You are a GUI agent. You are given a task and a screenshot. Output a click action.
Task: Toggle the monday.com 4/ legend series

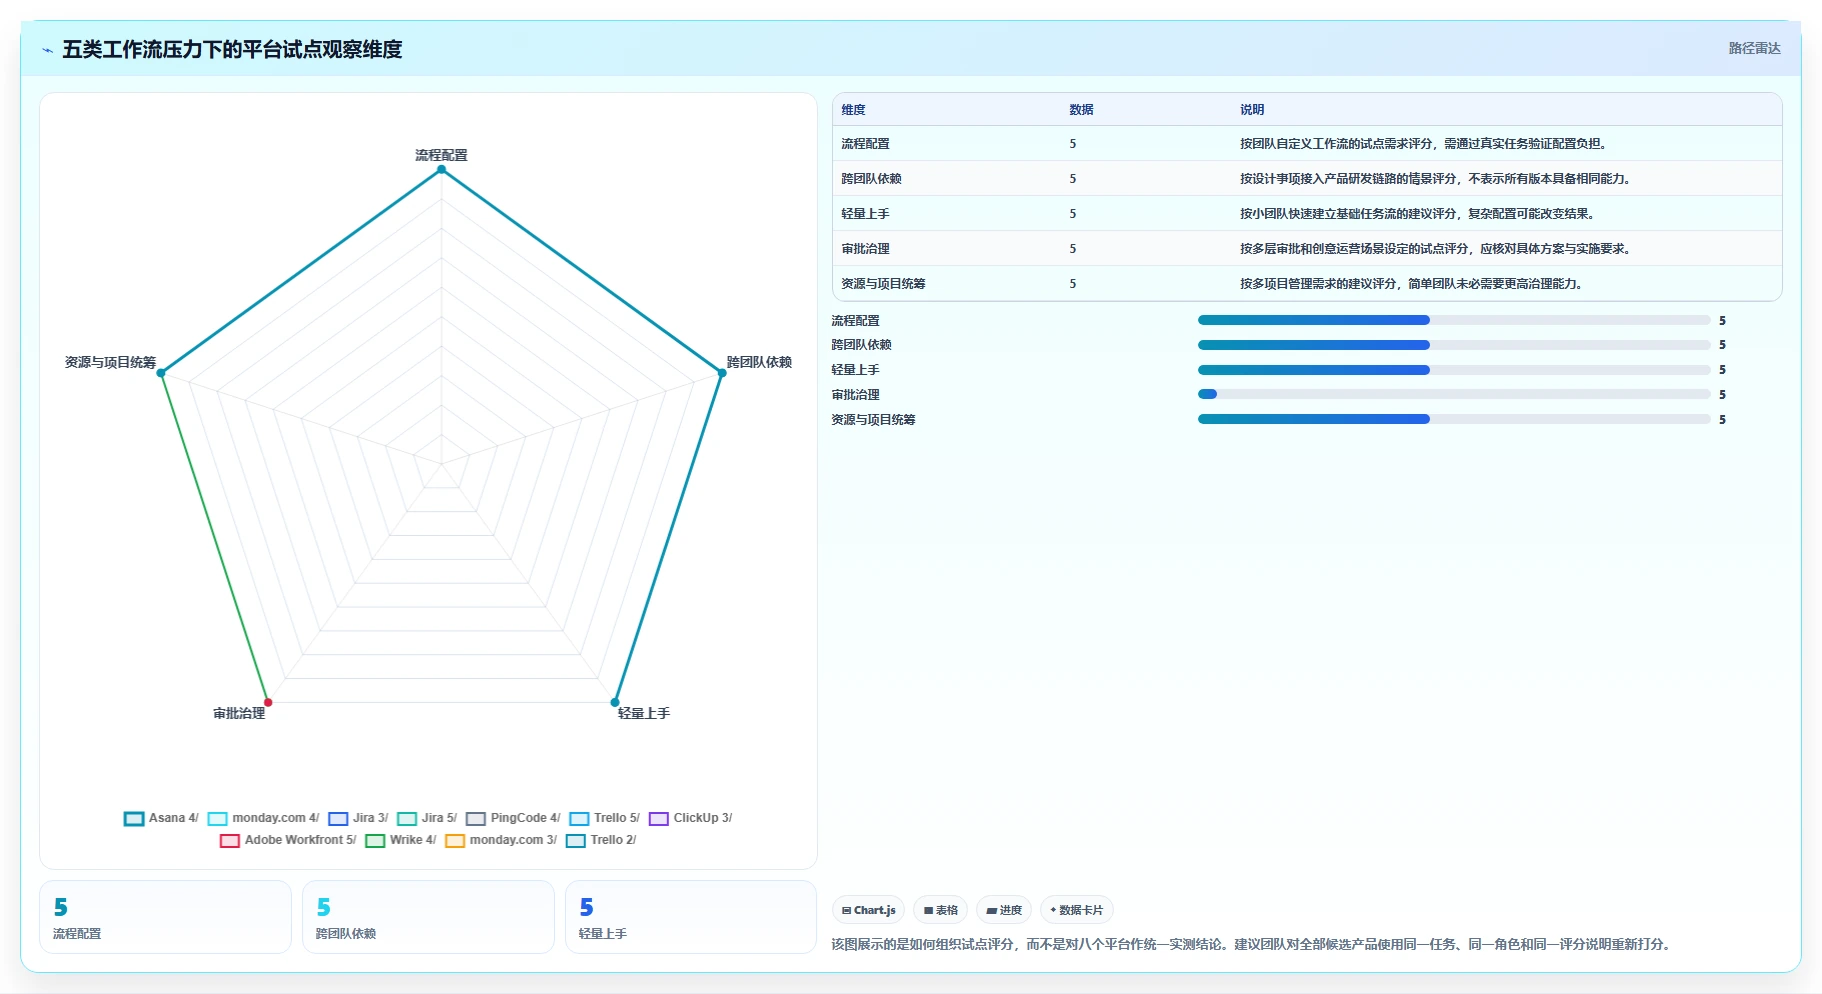pyautogui.click(x=263, y=818)
